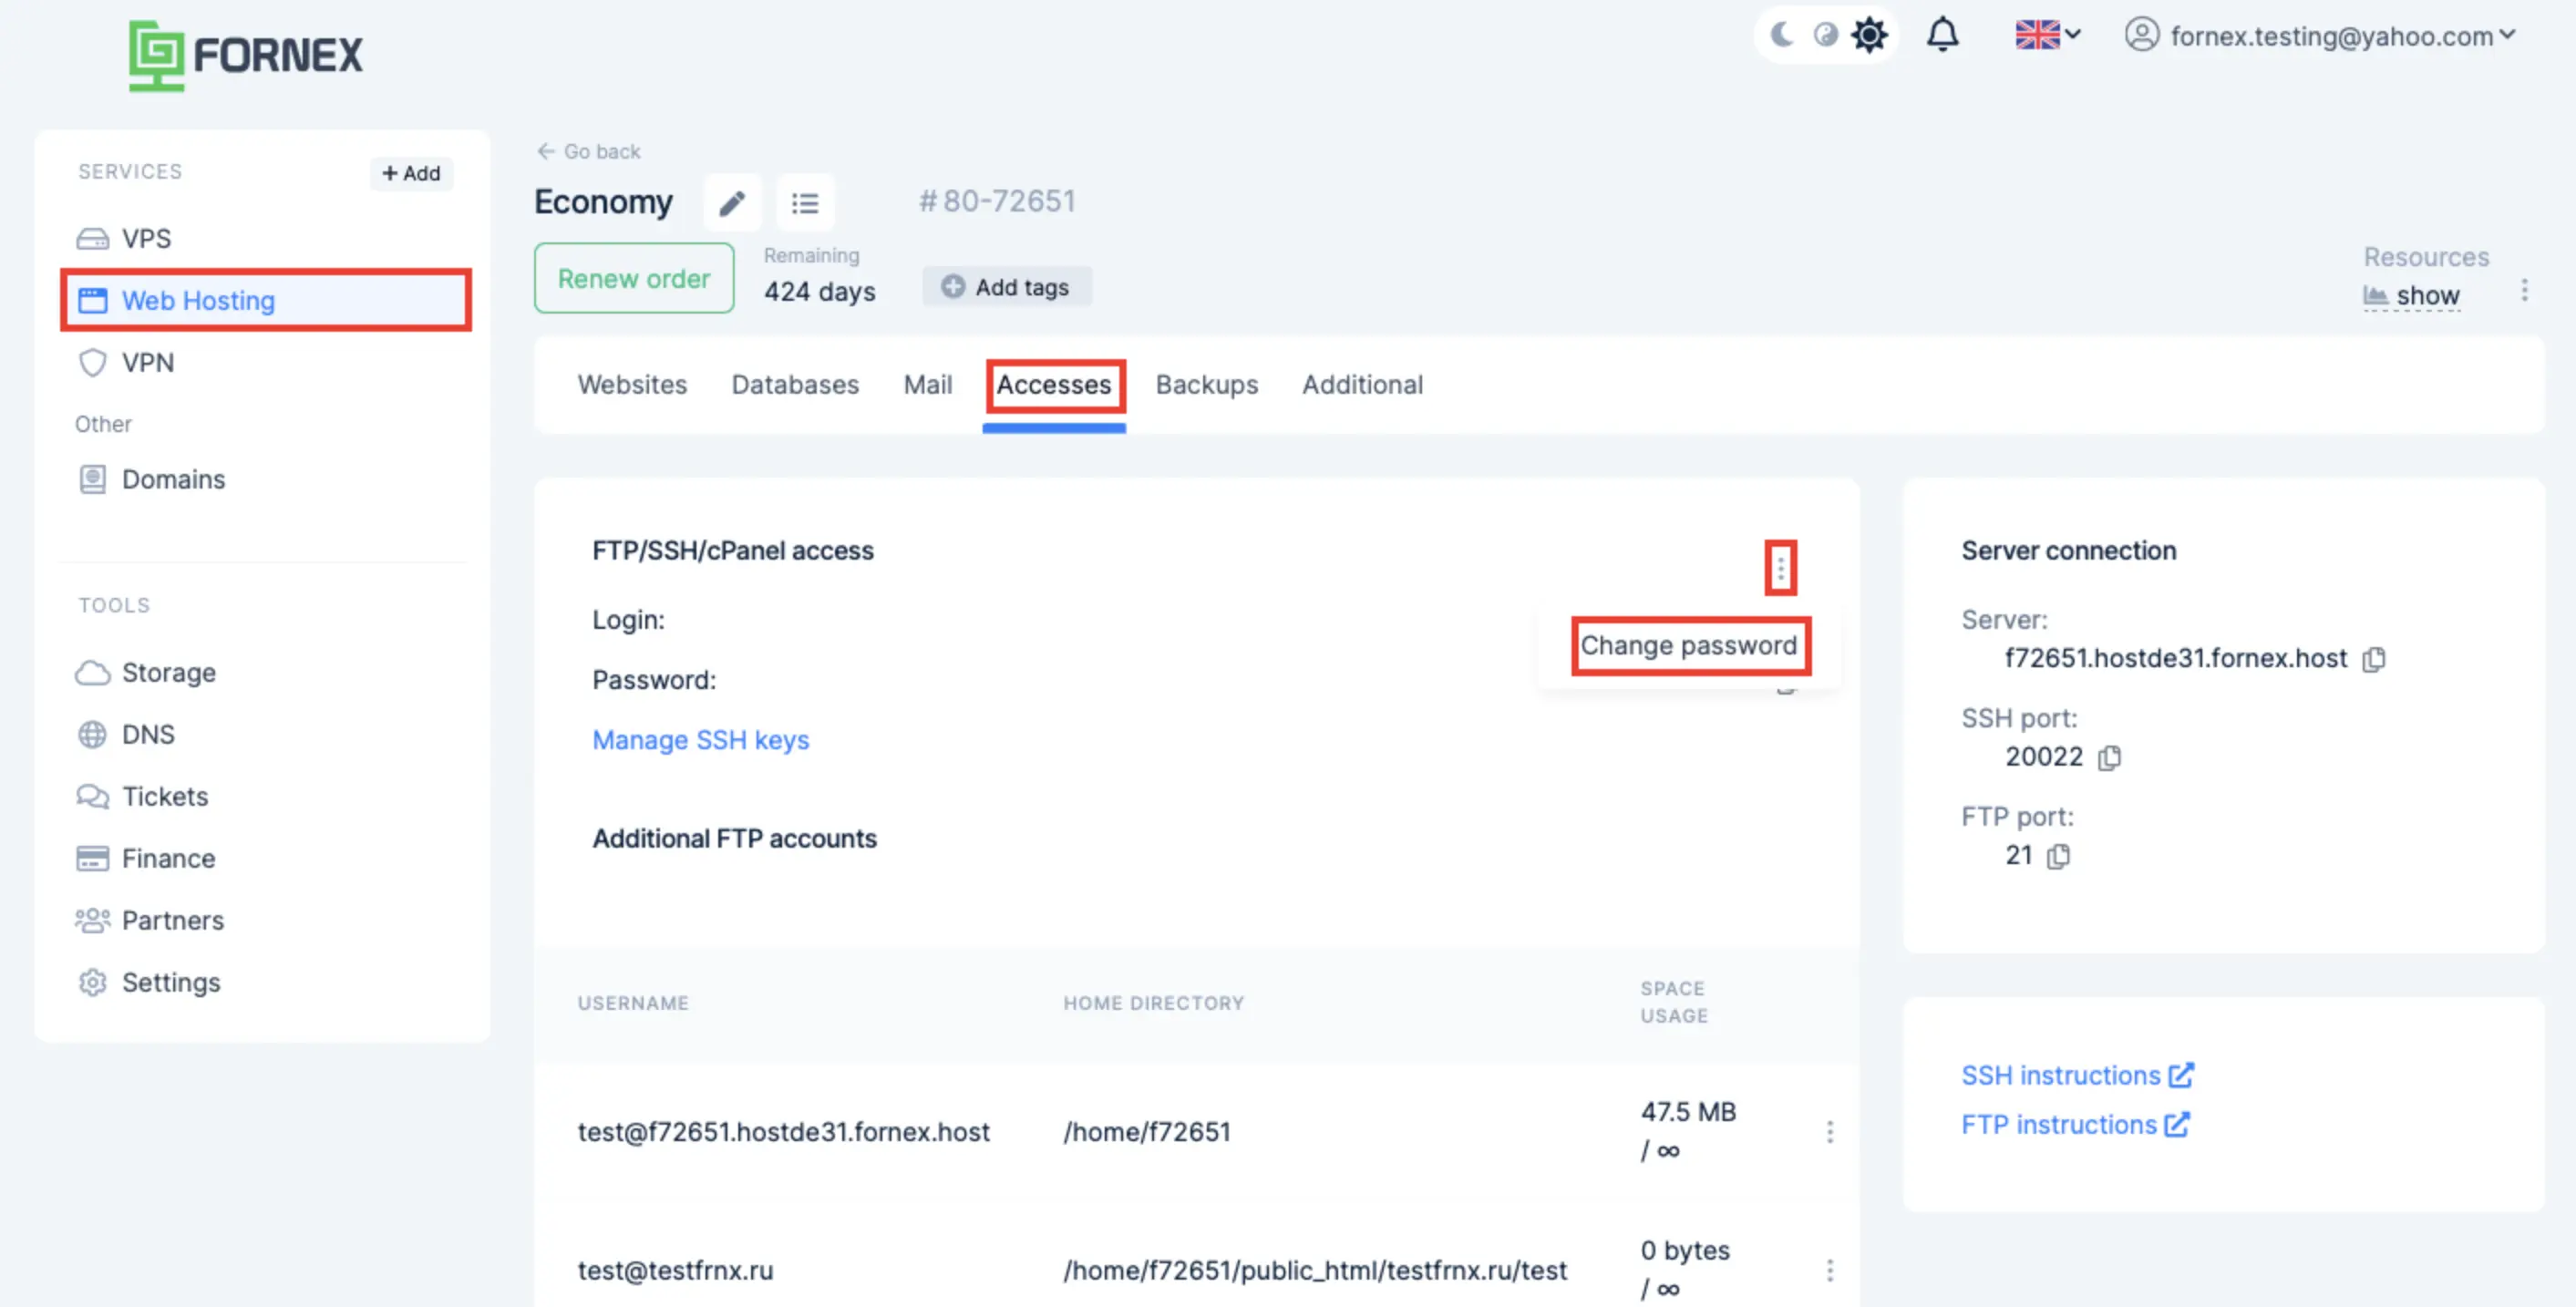Switch to the Additional tab
Viewport: 2576px width, 1307px height.
(1362, 384)
